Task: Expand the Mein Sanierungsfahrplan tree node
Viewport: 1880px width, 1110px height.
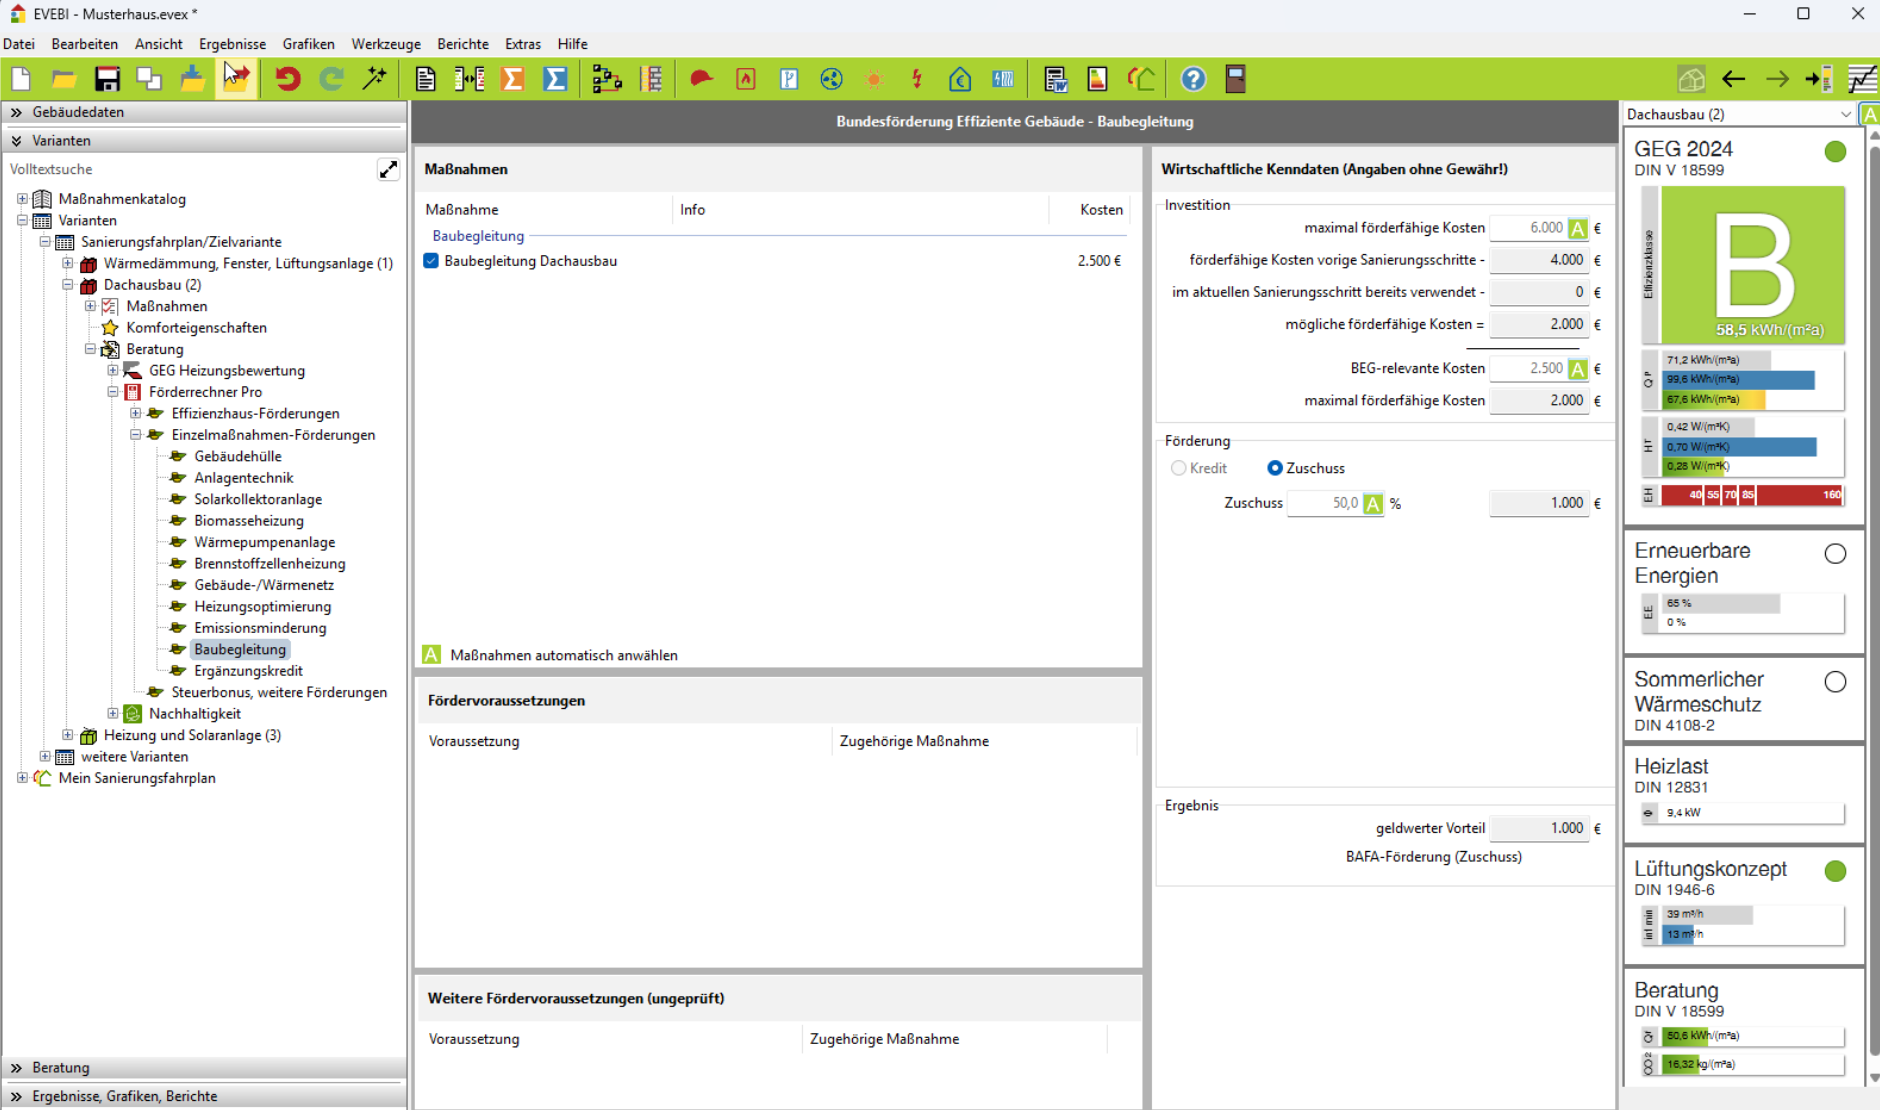Action: click(x=22, y=778)
